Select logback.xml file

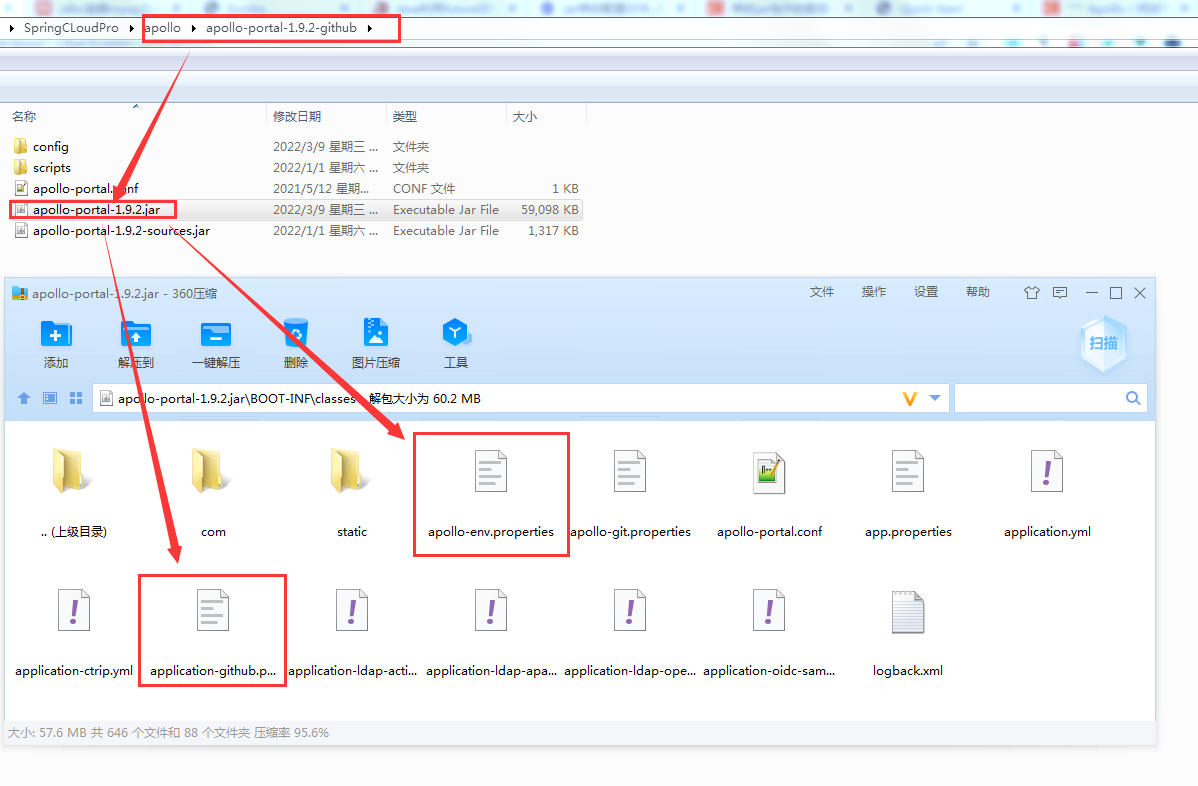(x=908, y=632)
